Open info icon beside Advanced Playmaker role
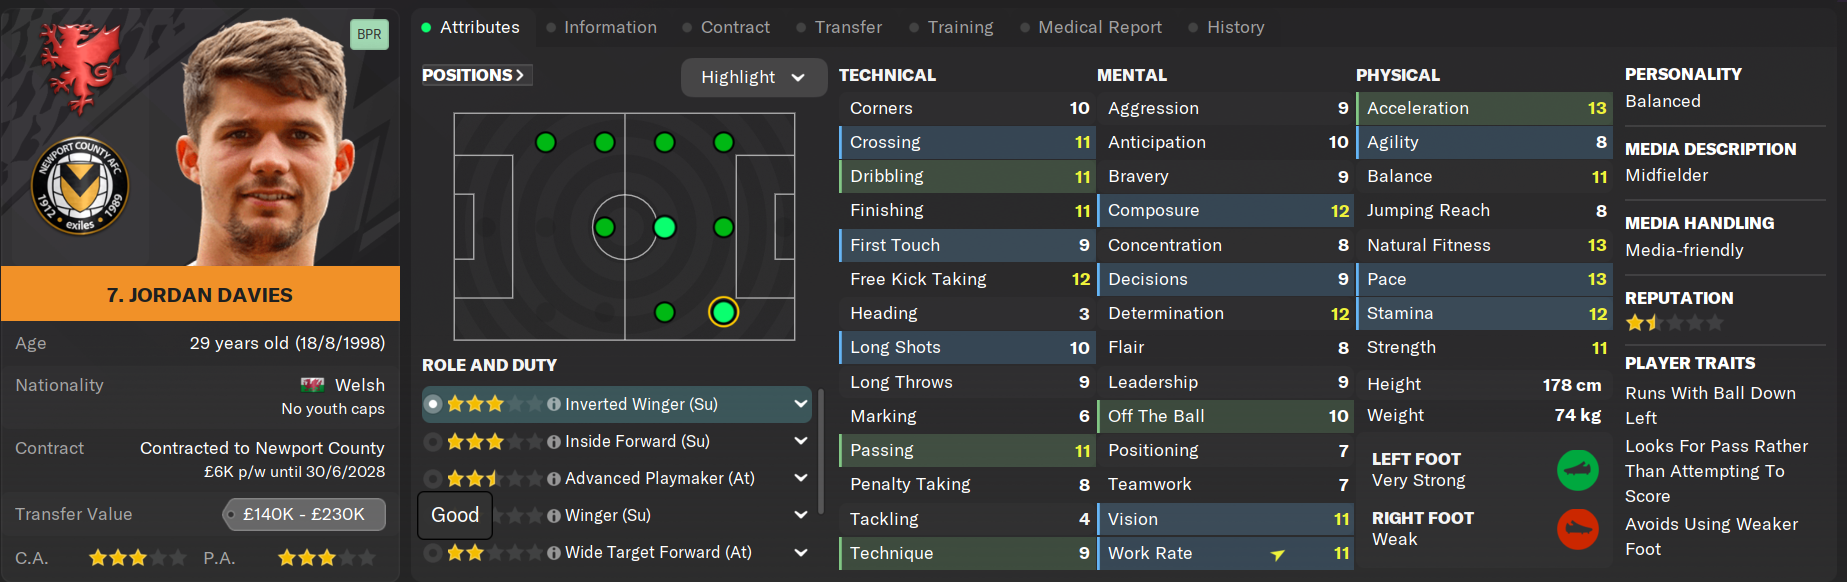Viewport: 1847px width, 582px height. click(553, 478)
